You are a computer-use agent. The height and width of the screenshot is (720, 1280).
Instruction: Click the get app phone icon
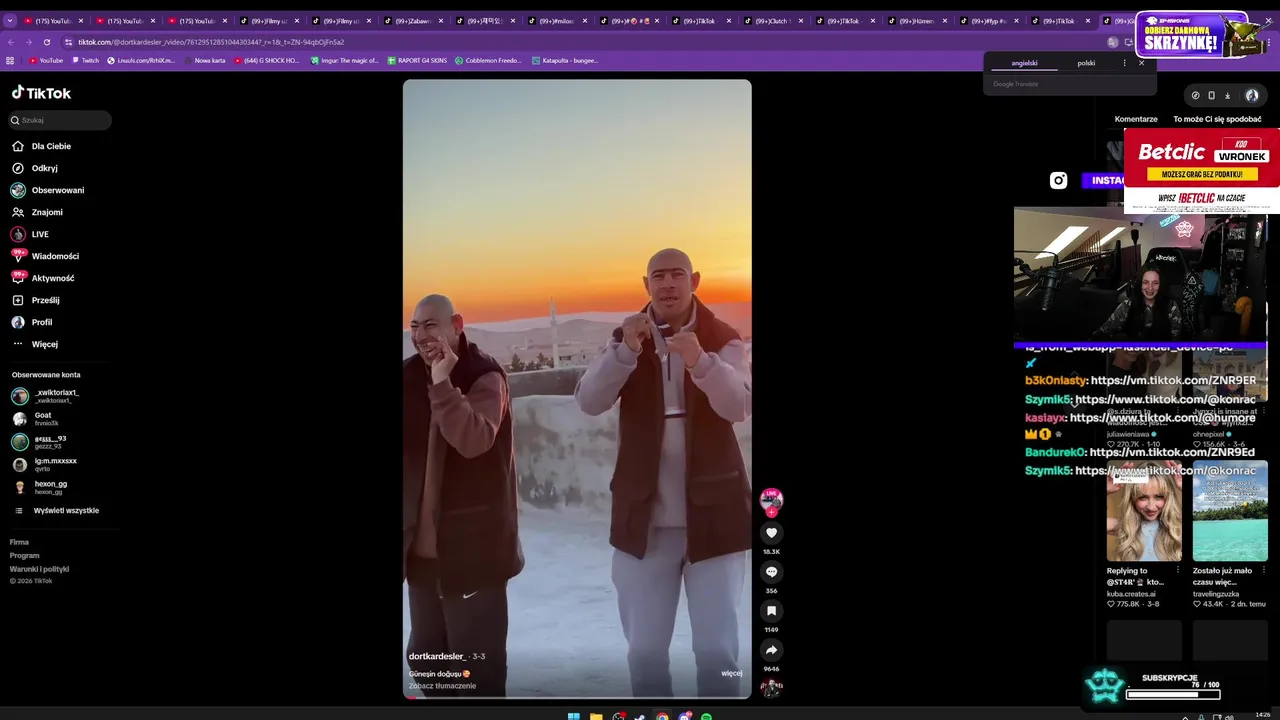point(1211,96)
